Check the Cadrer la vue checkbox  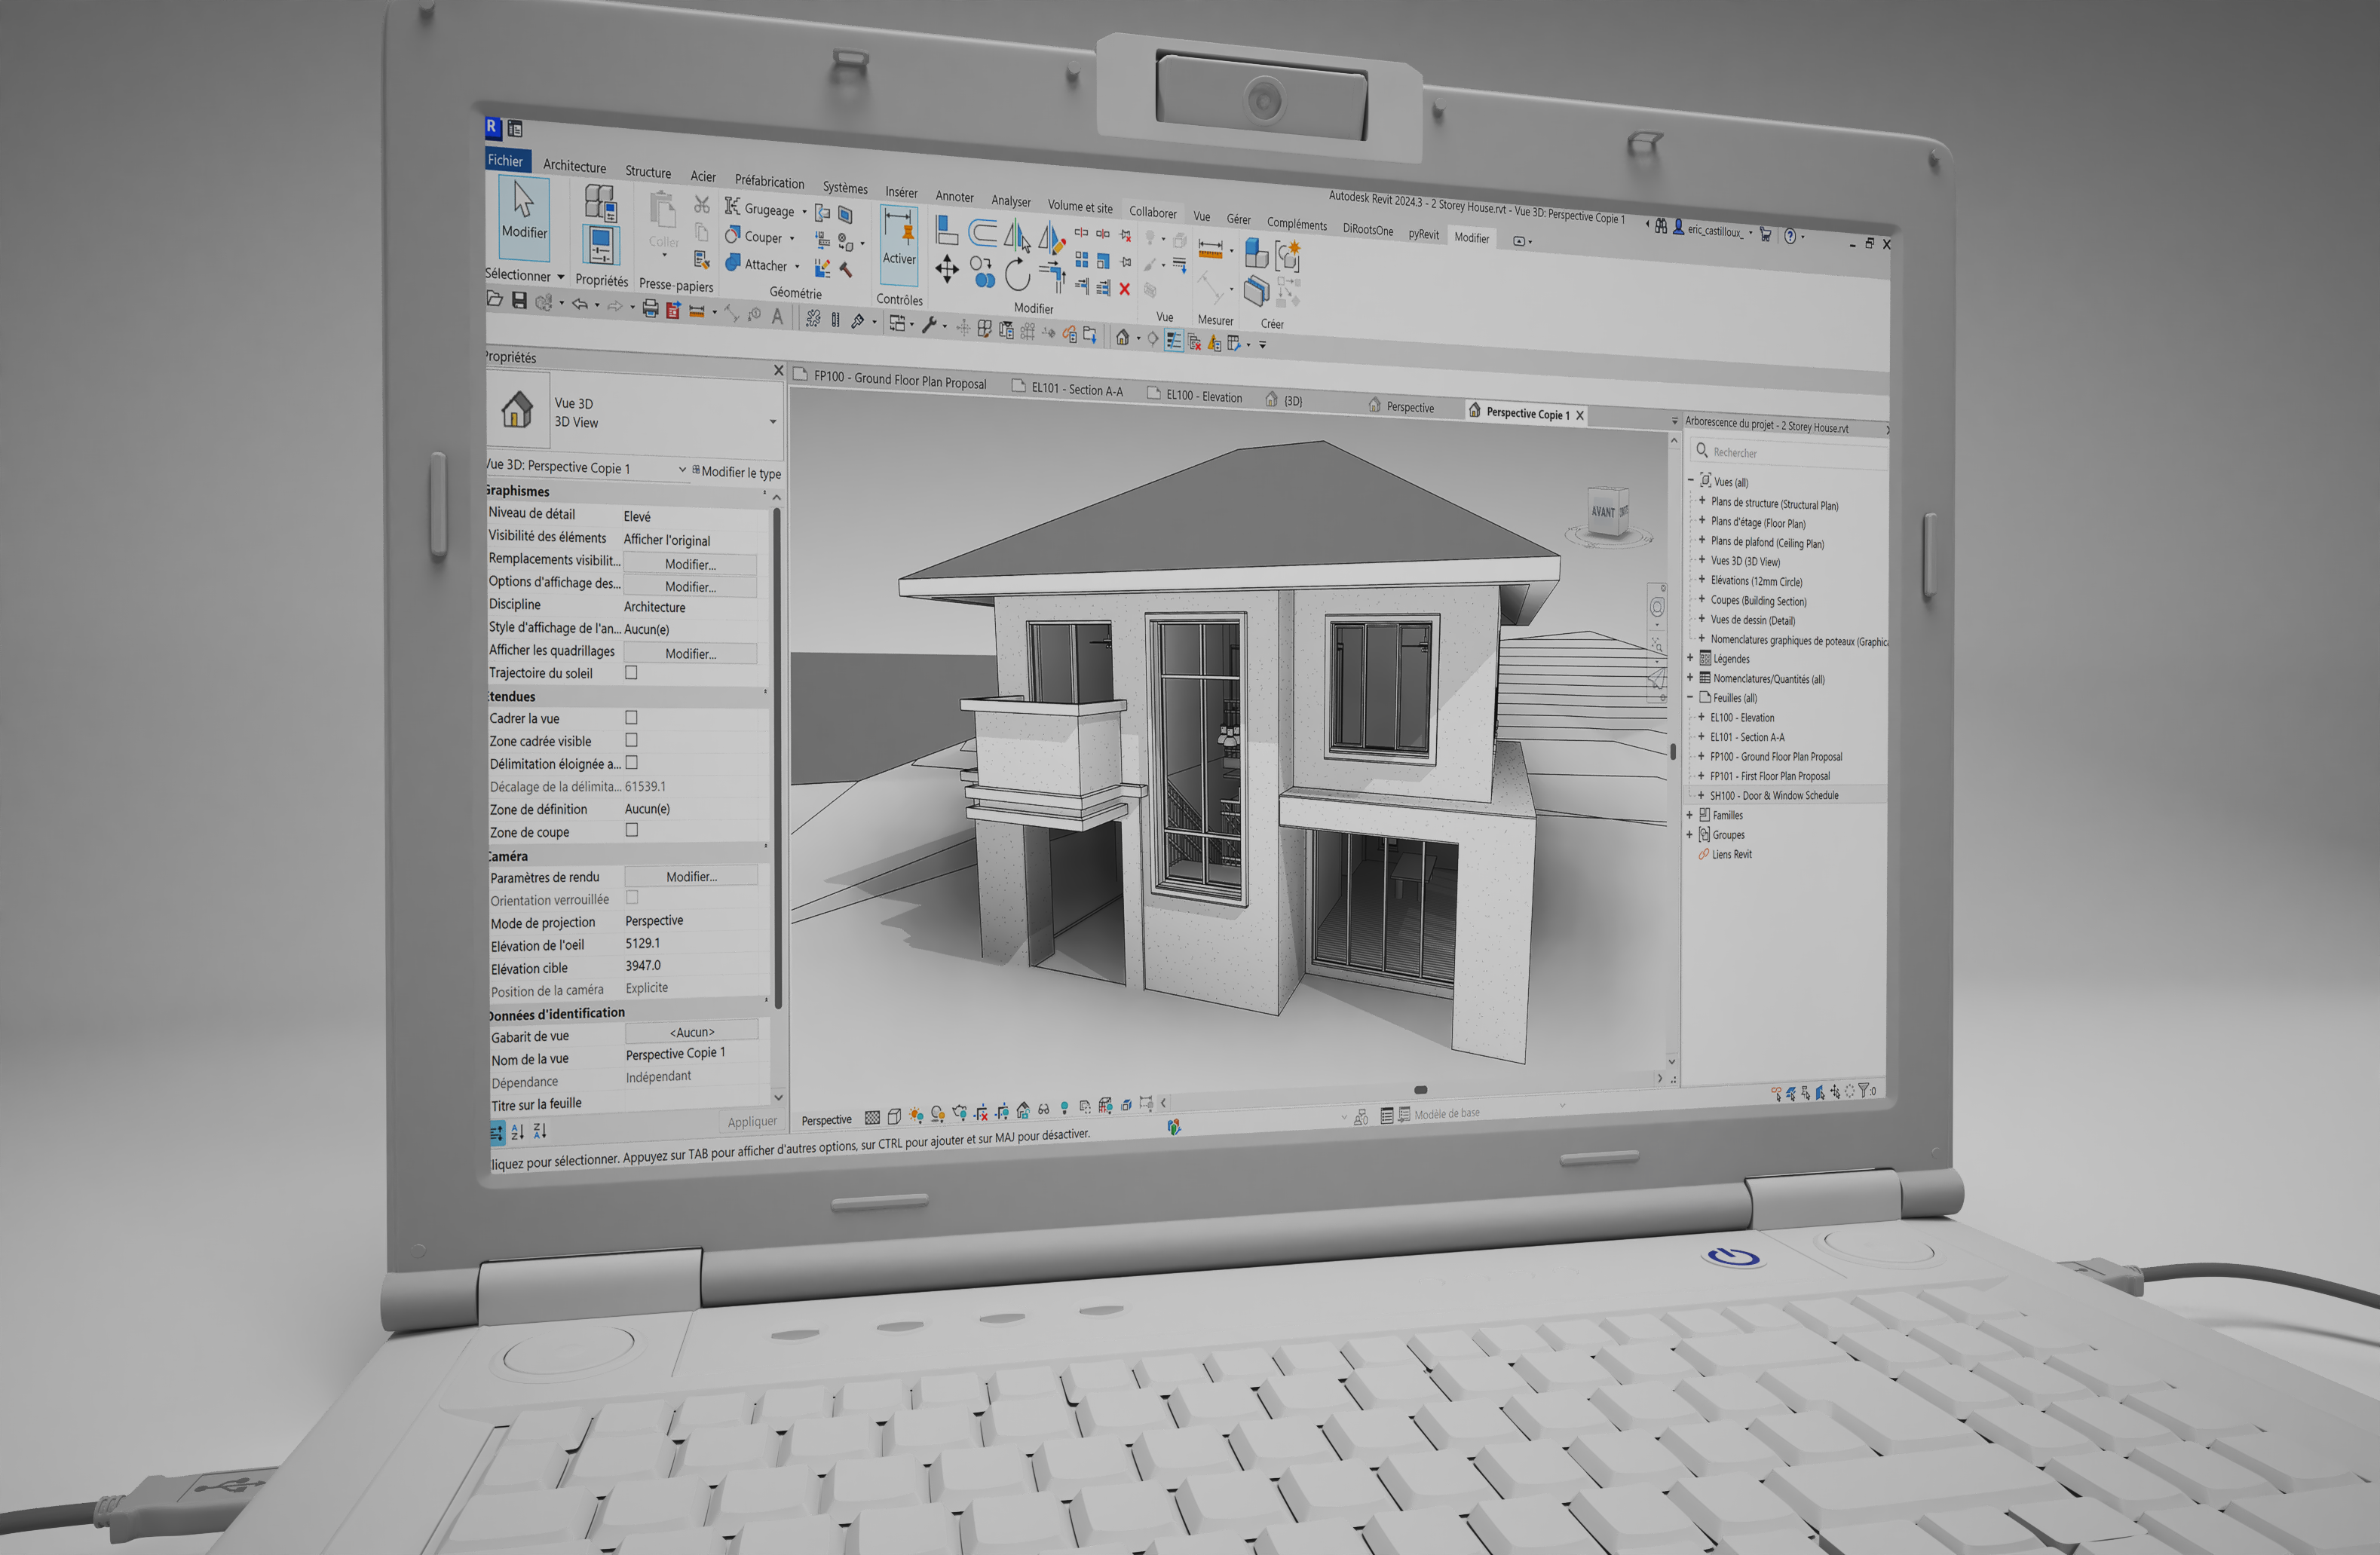[x=631, y=717]
